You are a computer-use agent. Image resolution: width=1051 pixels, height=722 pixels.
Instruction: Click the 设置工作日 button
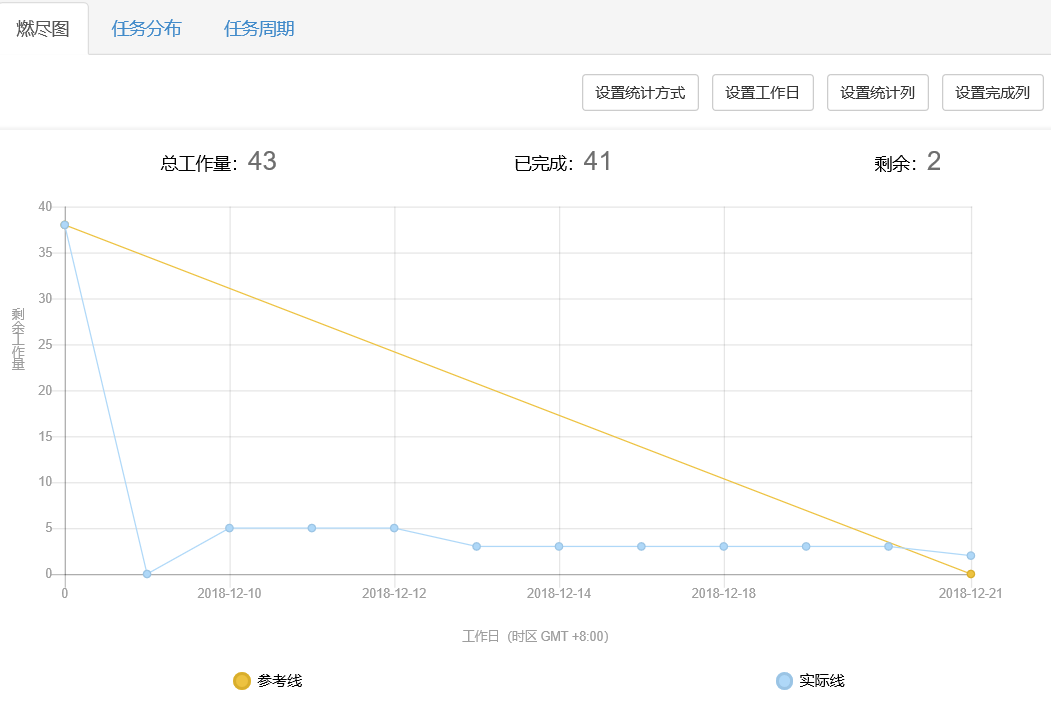click(x=763, y=93)
